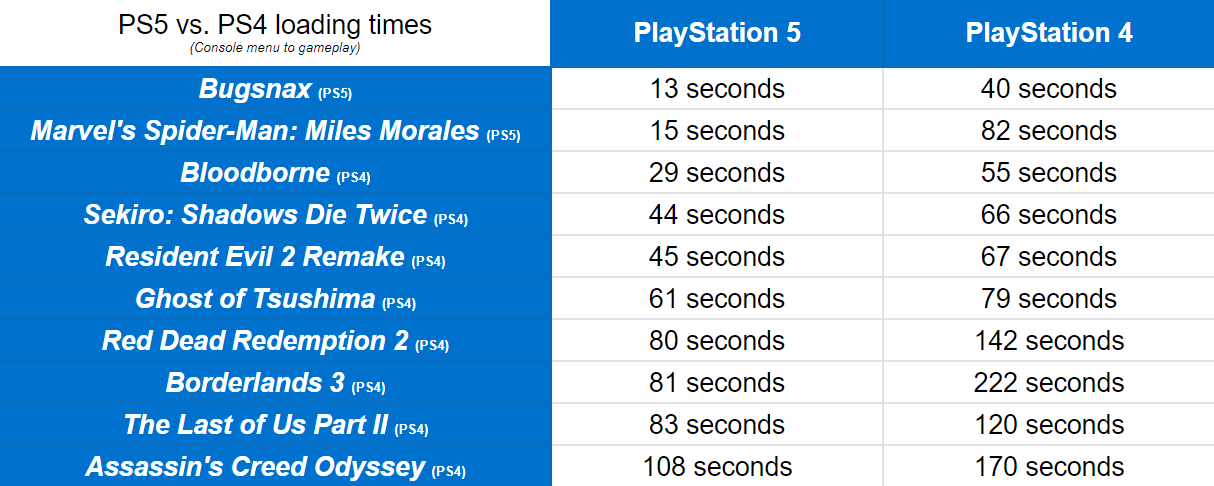Click the Console menu to gameplay subtitle
Image resolution: width=1214 pixels, height=486 pixels.
click(x=275, y=48)
